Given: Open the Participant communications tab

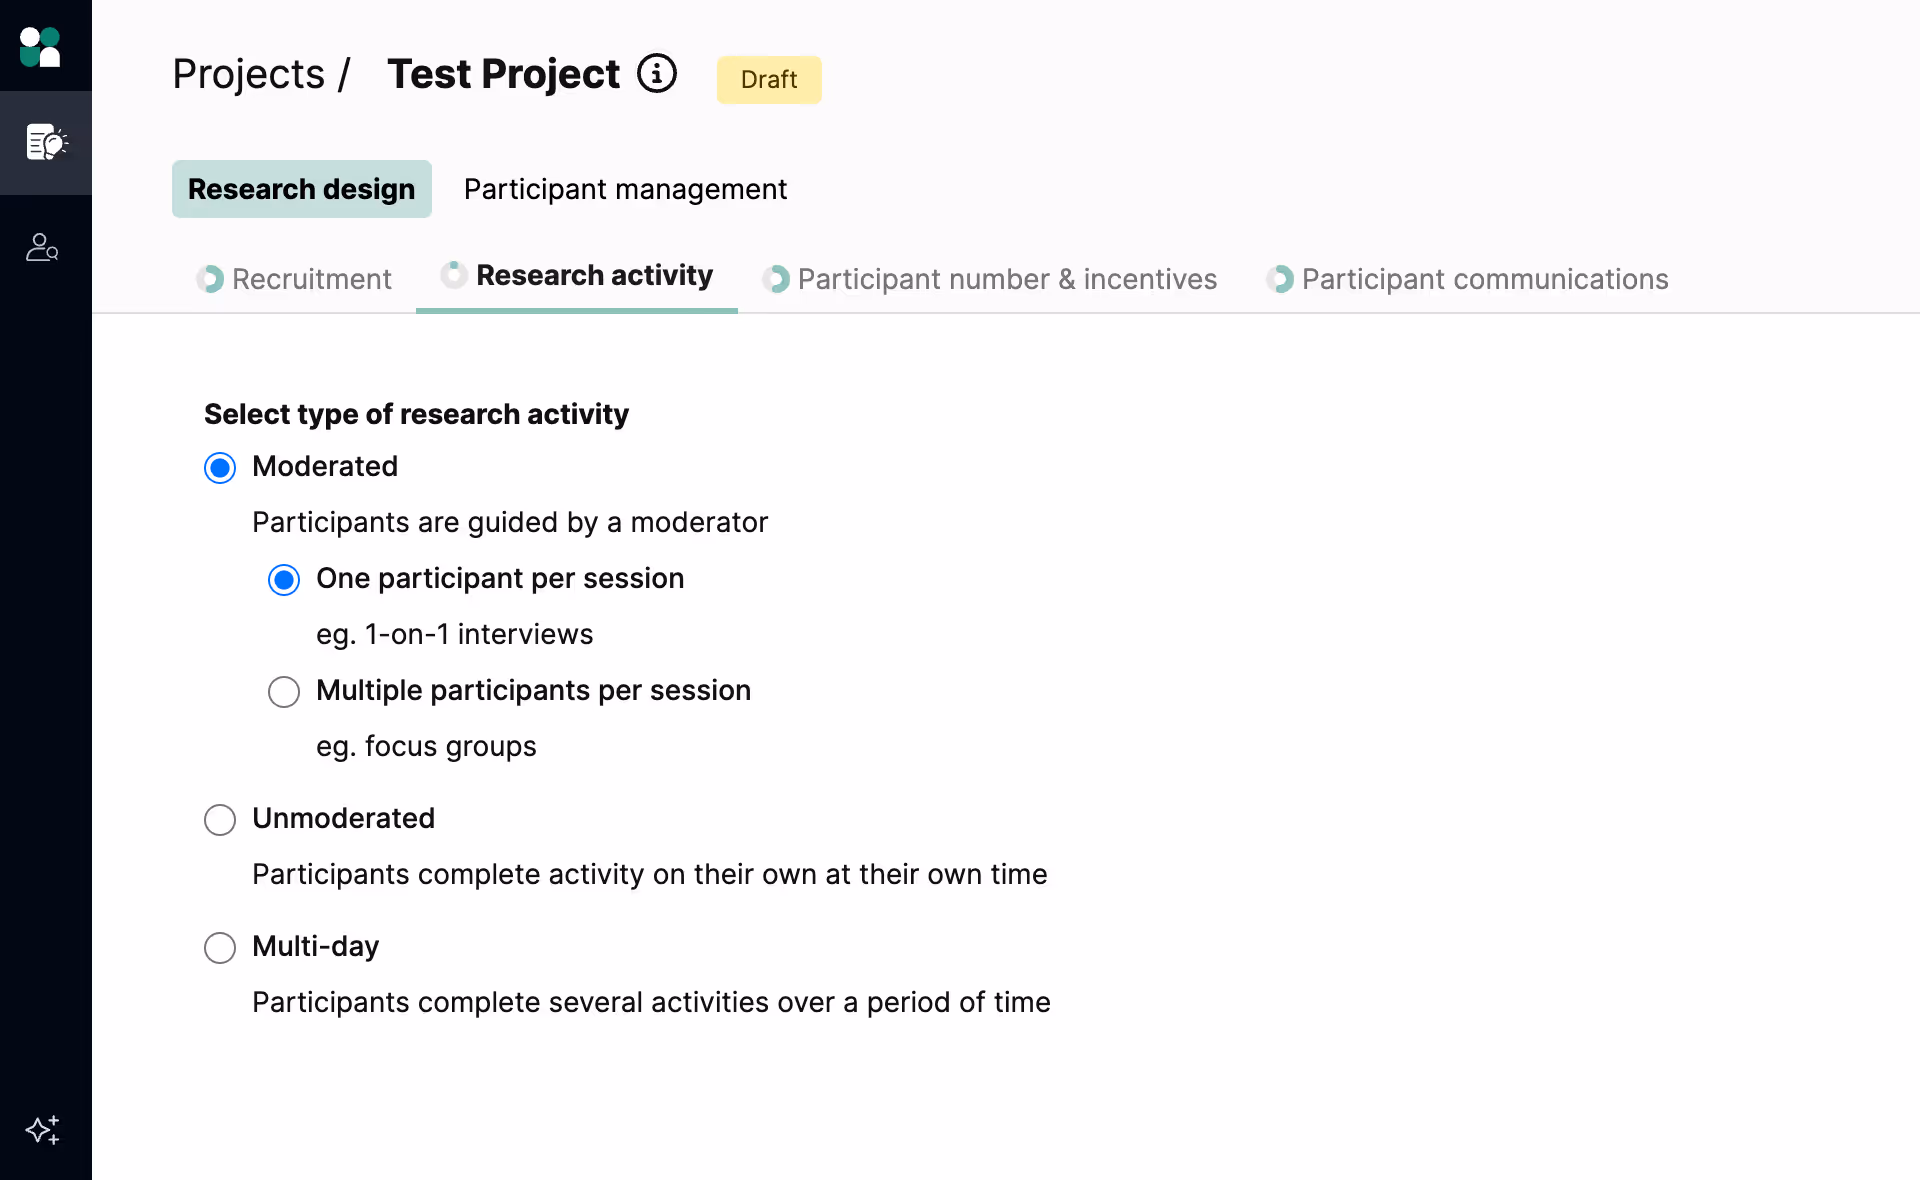Looking at the screenshot, I should coord(1485,279).
